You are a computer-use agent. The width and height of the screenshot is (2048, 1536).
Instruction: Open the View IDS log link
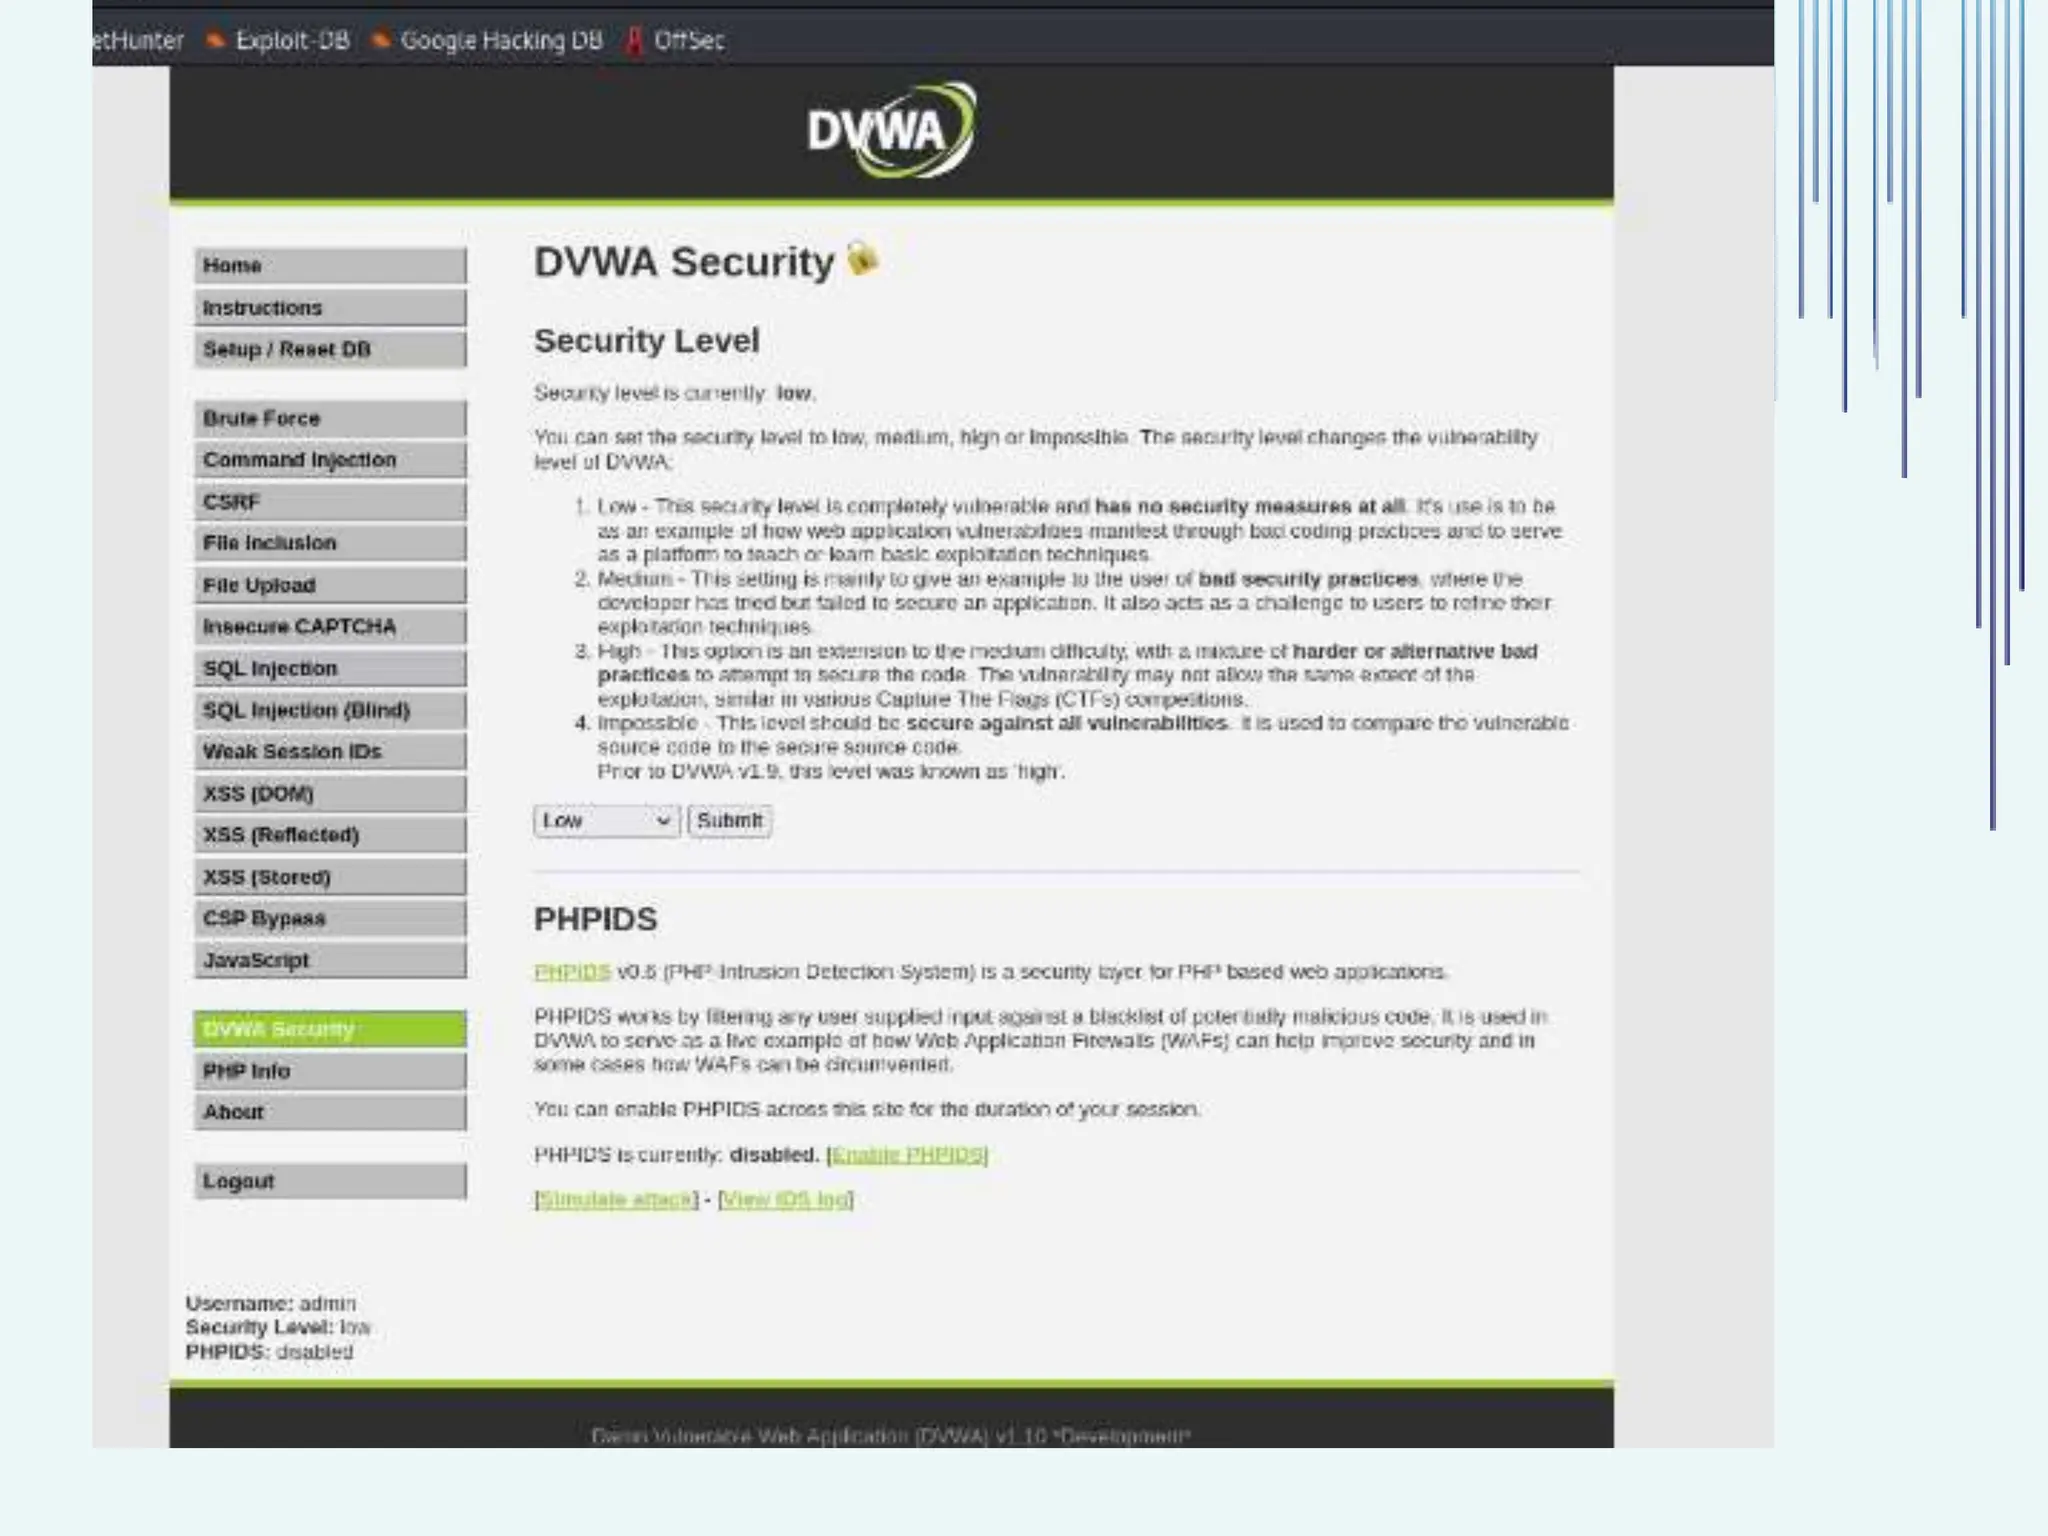click(786, 1199)
